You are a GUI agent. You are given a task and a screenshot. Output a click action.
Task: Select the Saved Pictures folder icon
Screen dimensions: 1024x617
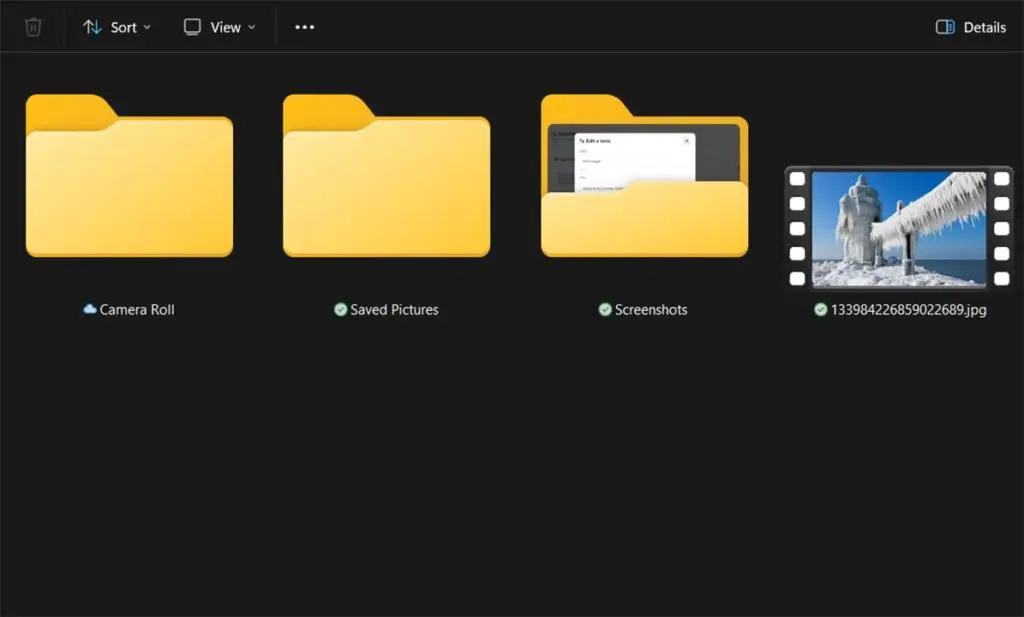(387, 176)
